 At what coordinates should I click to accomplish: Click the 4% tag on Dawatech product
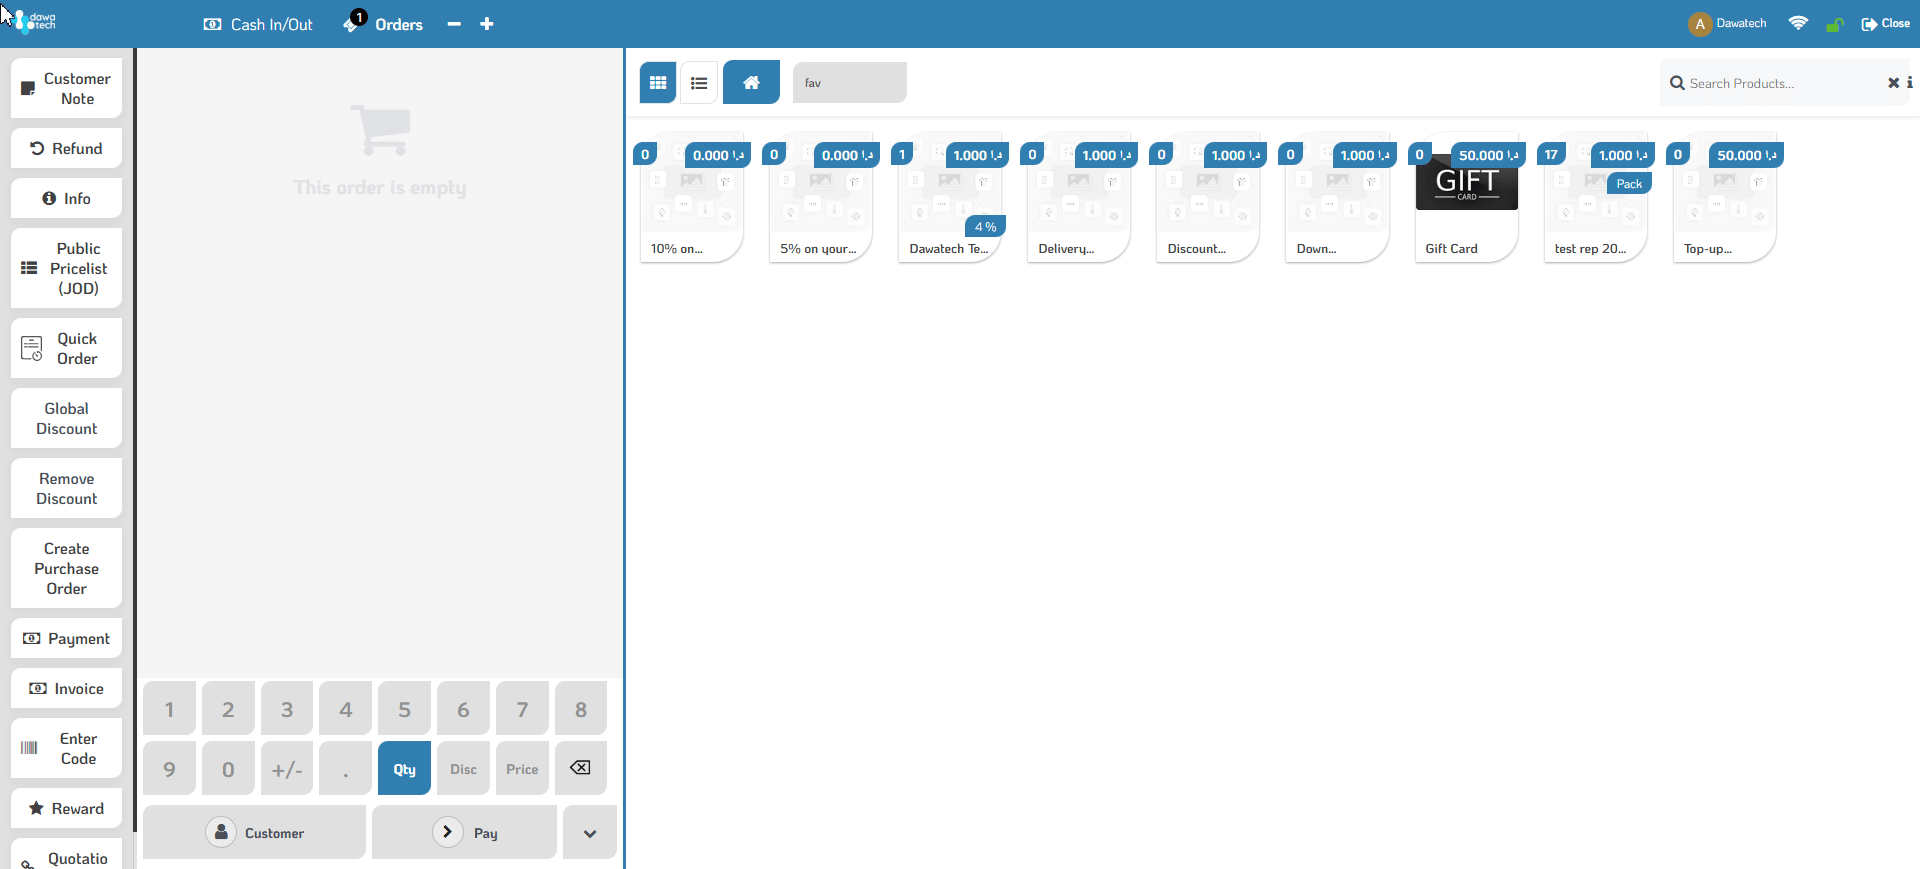click(985, 227)
